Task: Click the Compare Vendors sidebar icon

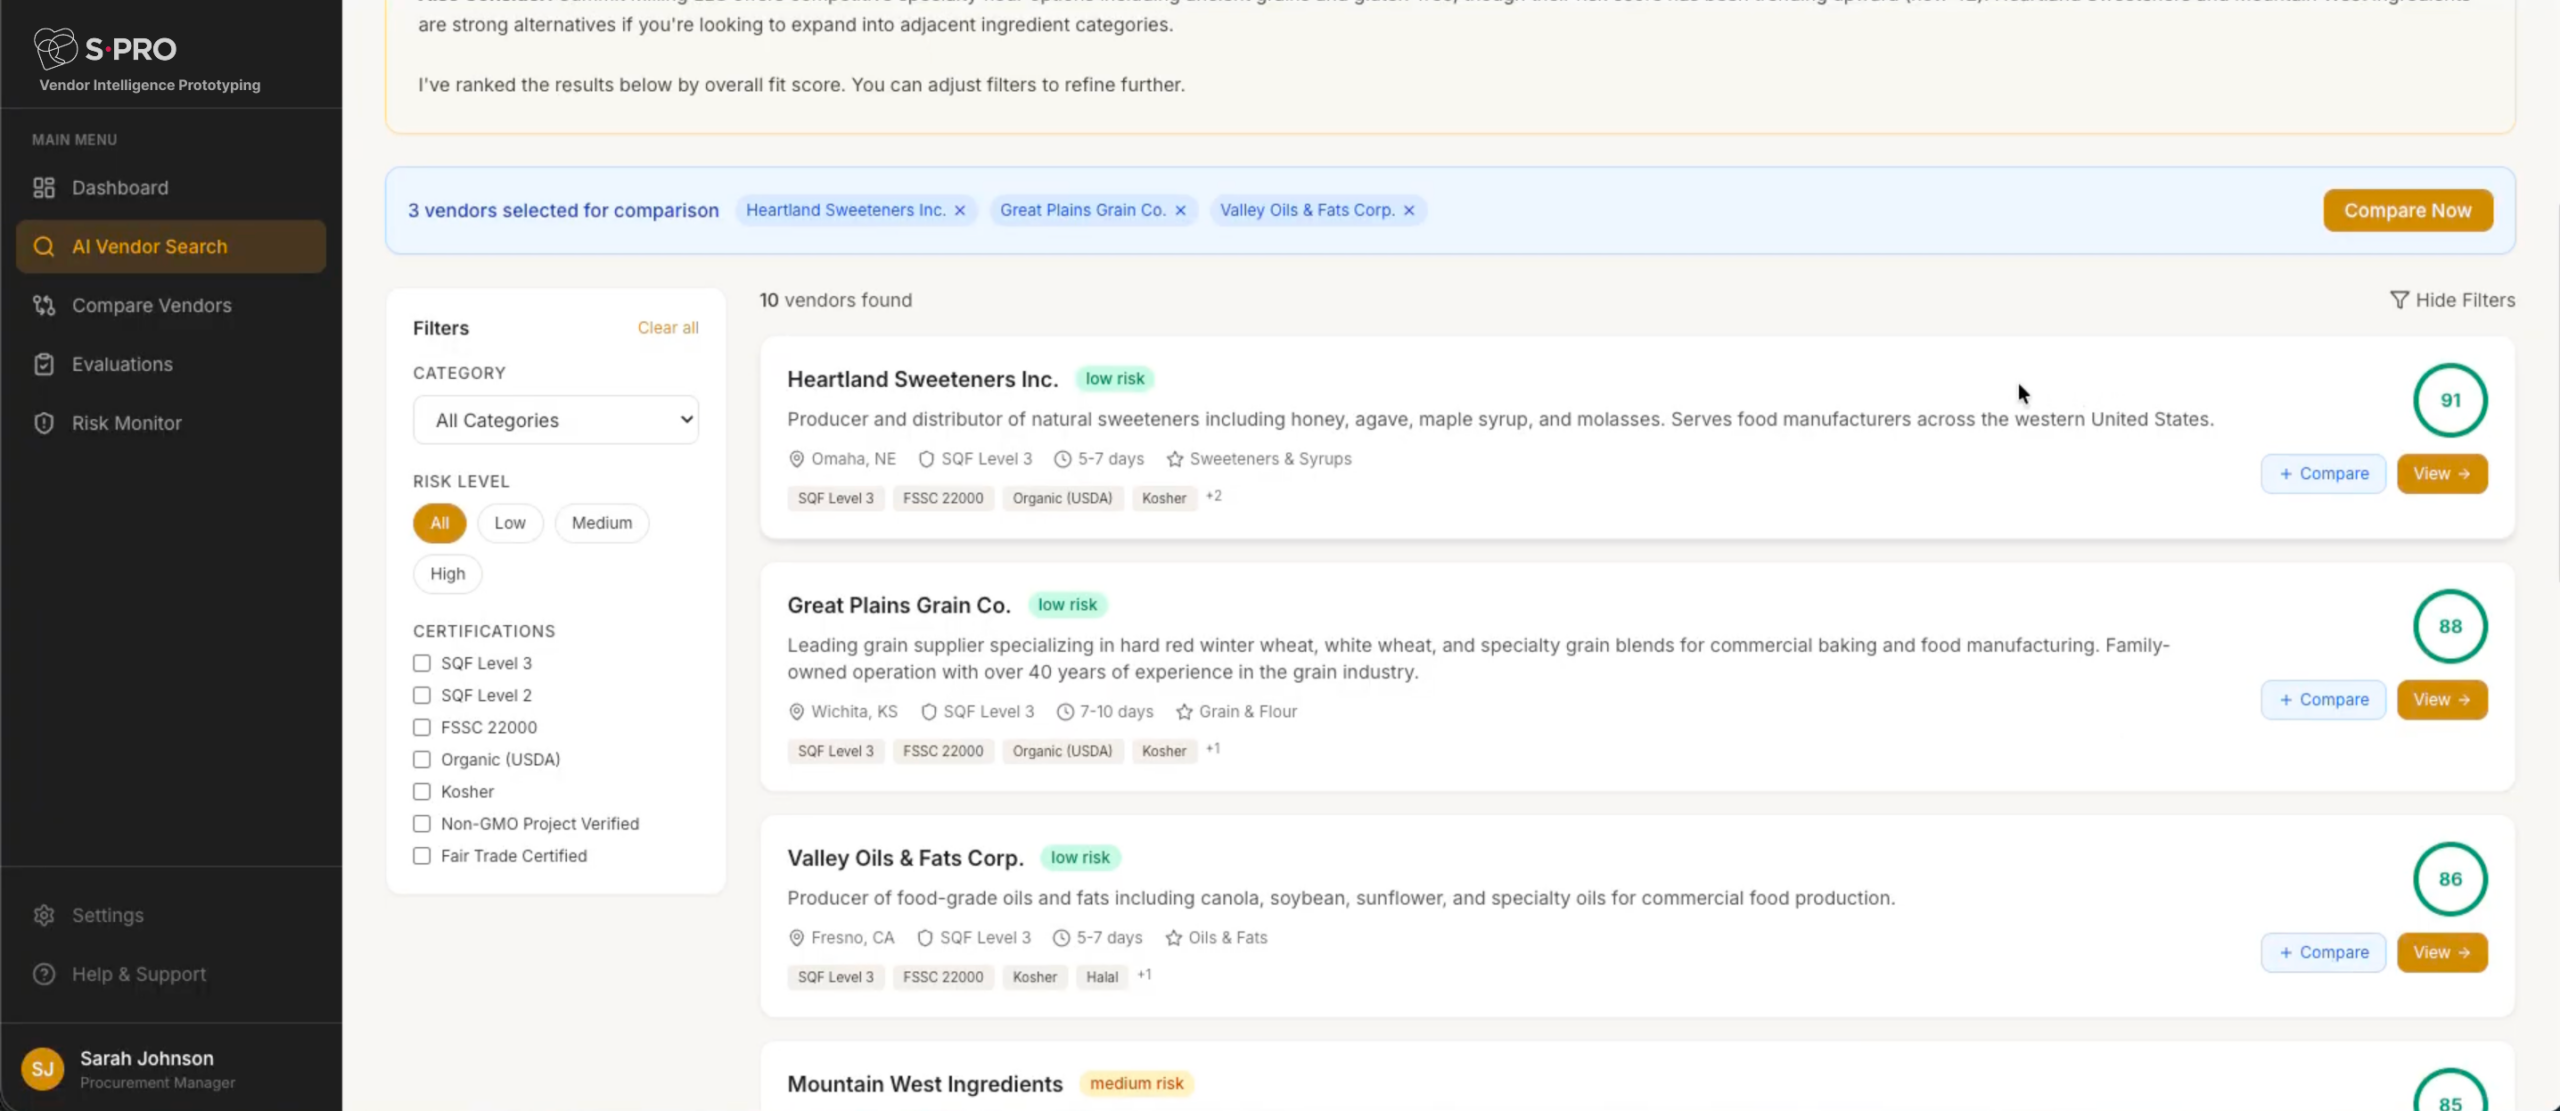Action: coord(44,306)
